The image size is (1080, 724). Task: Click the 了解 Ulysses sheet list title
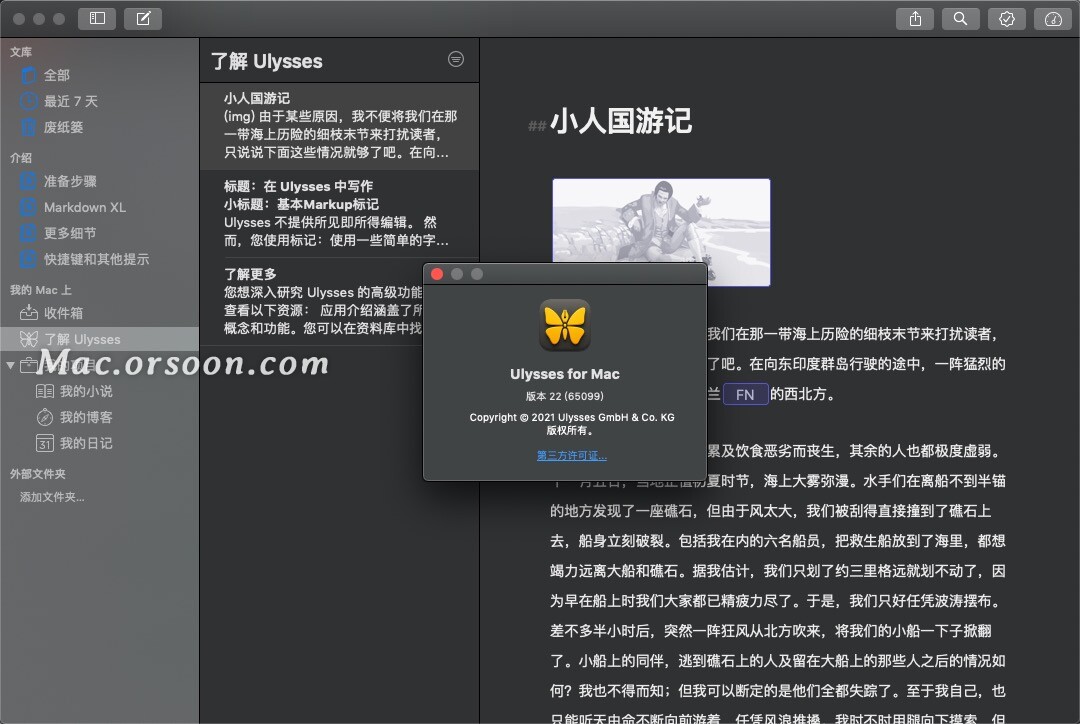pyautogui.click(x=267, y=61)
